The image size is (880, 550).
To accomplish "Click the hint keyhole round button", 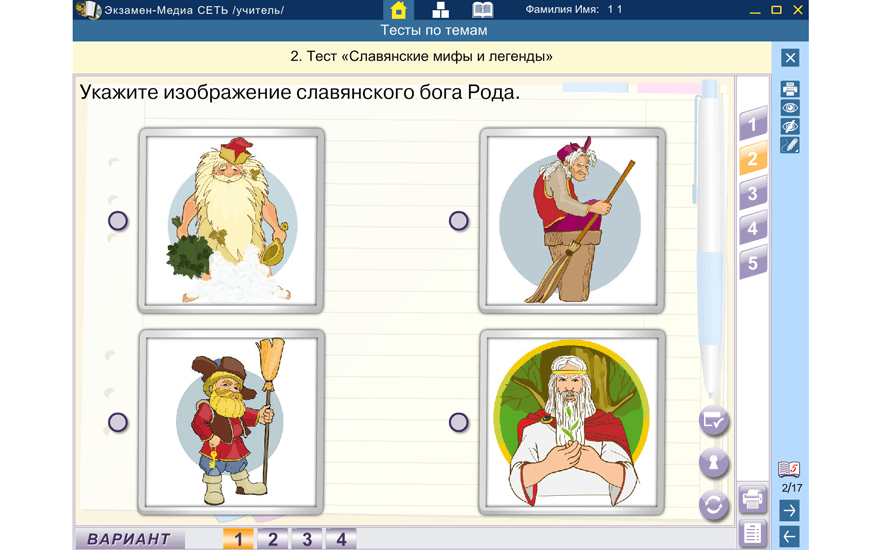I will (714, 463).
